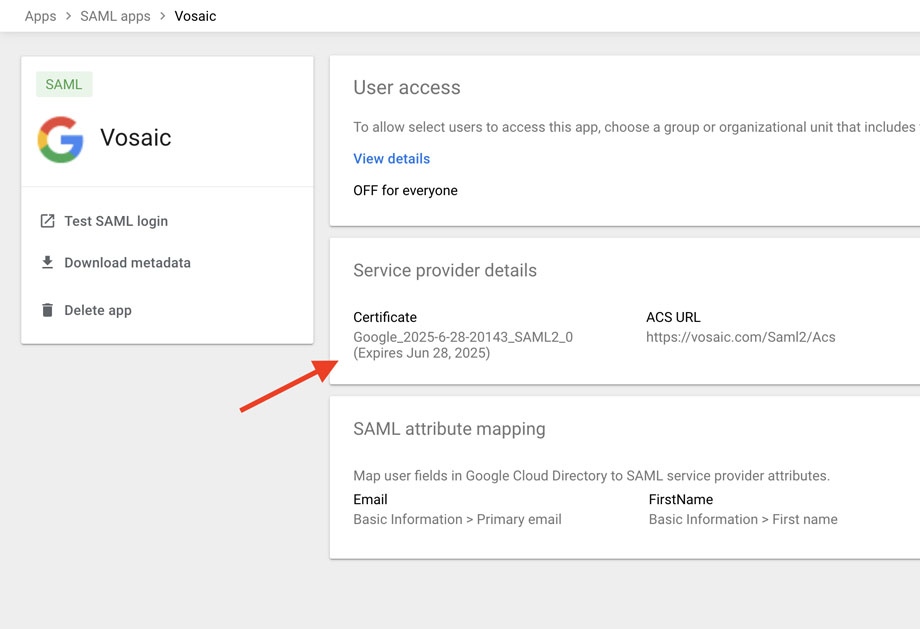Click the Delete app trash icon
Image resolution: width=920 pixels, height=629 pixels.
pyautogui.click(x=48, y=310)
